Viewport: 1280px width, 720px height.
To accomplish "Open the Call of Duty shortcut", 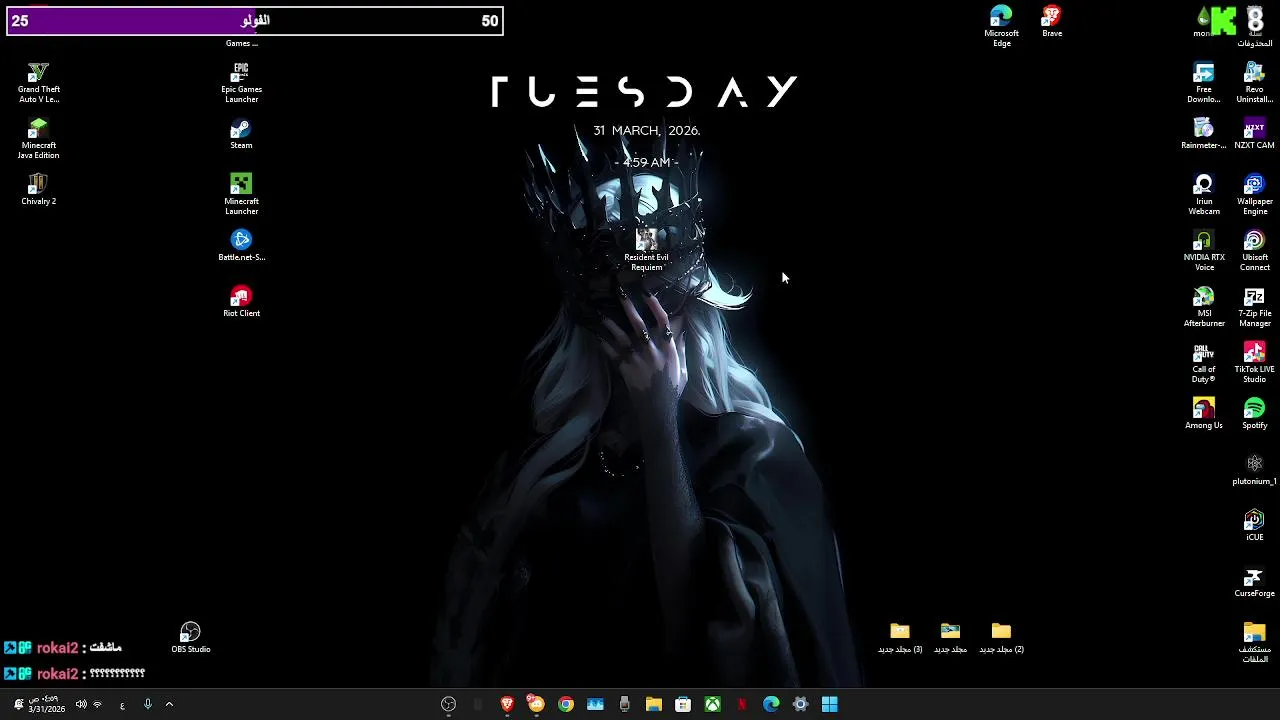I will [1203, 362].
